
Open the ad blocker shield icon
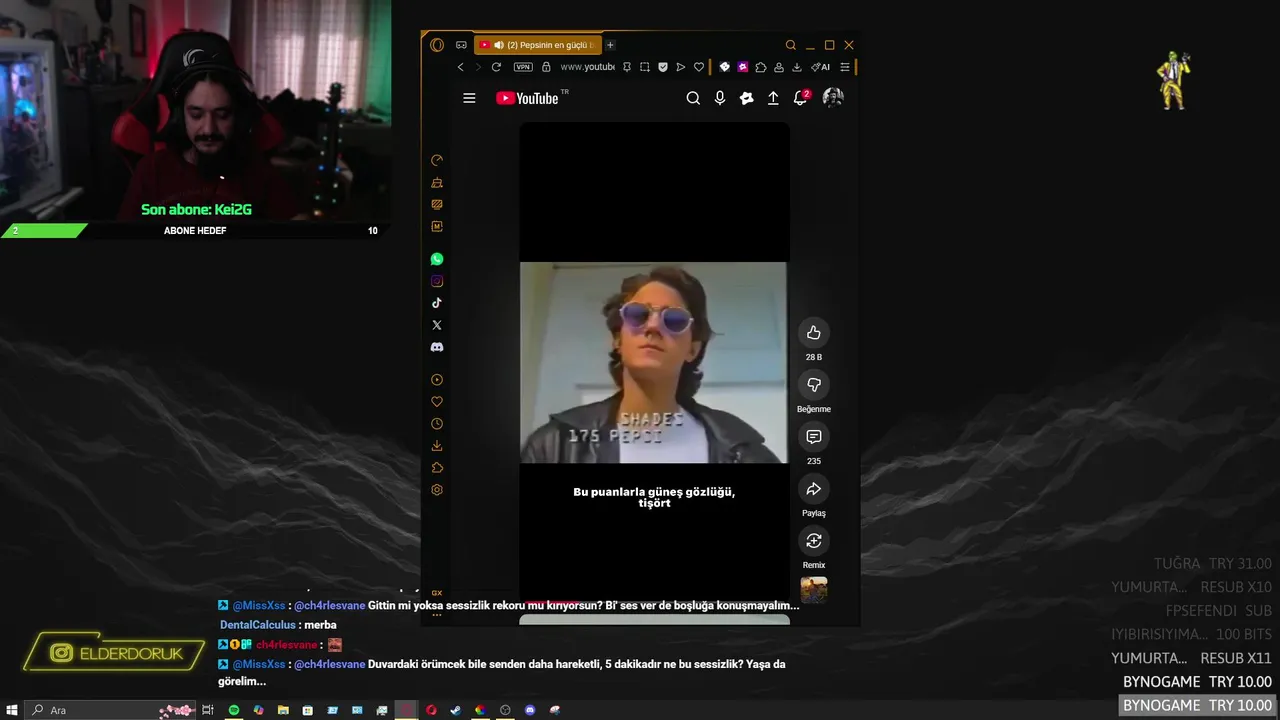(662, 67)
